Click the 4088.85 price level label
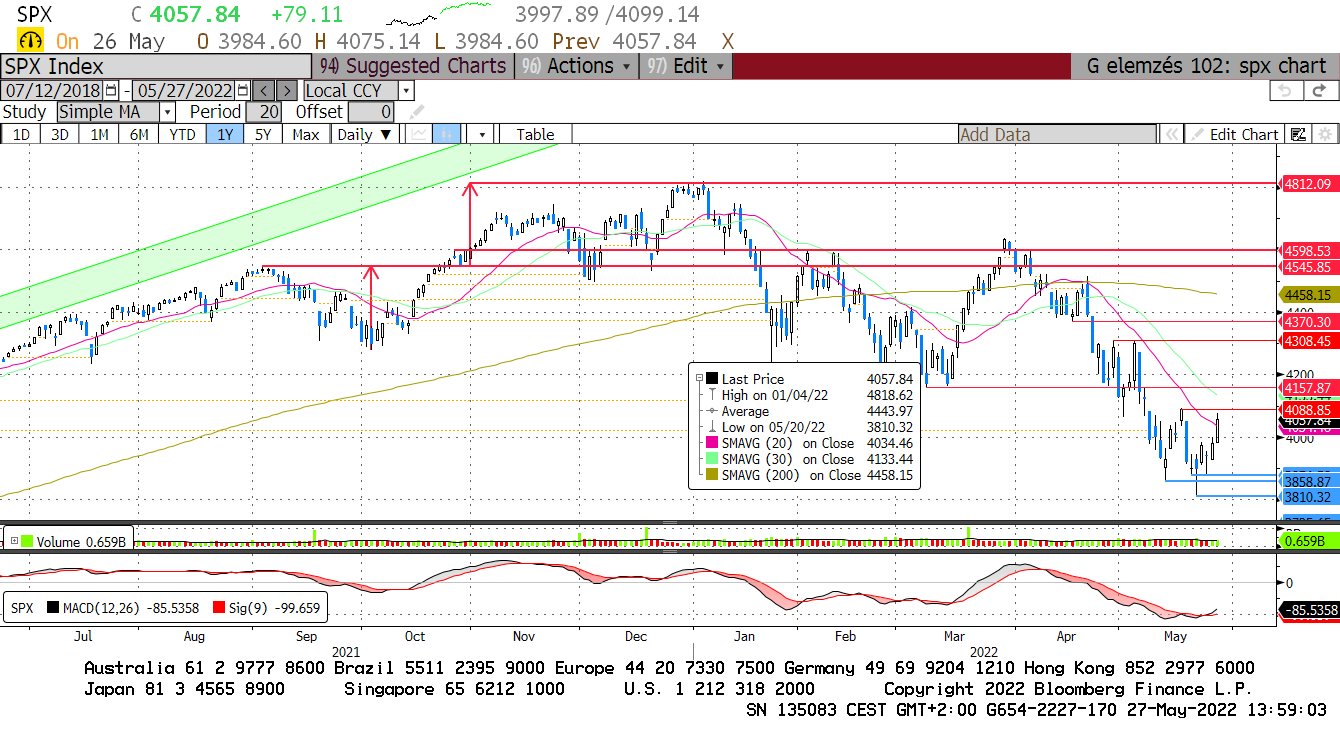Viewport: 1340px width, 736px height. (1308, 409)
